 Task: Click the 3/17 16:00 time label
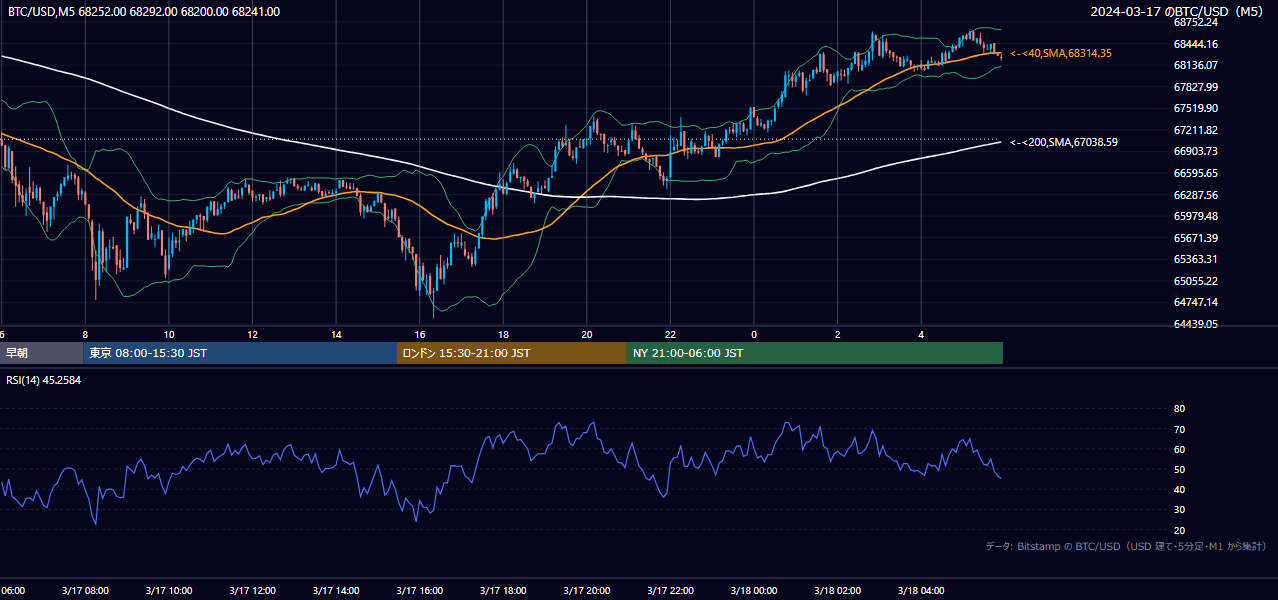[x=419, y=591]
